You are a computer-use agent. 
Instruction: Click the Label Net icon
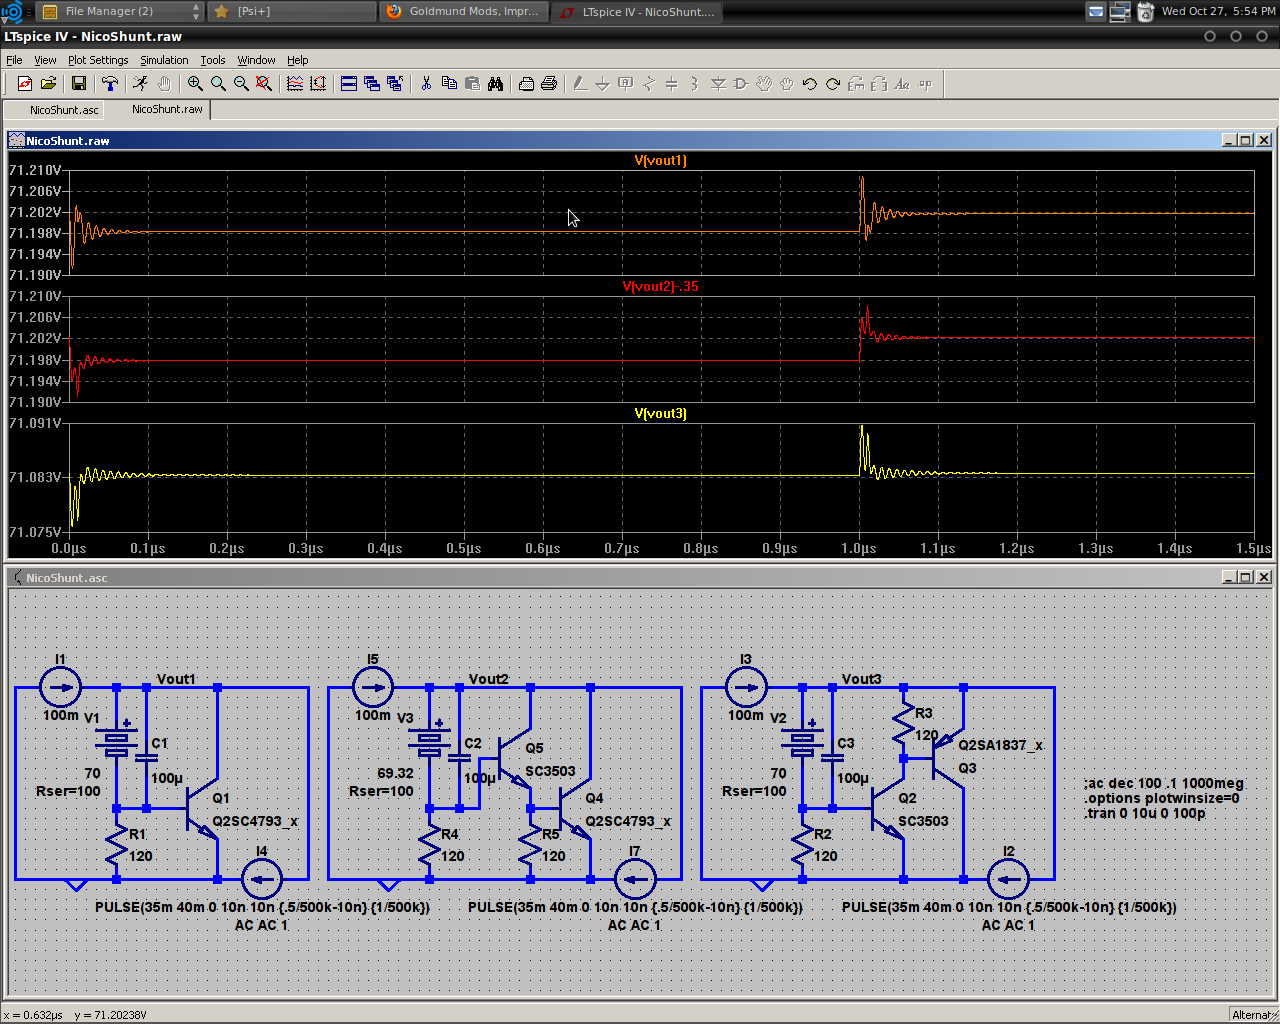tap(626, 84)
